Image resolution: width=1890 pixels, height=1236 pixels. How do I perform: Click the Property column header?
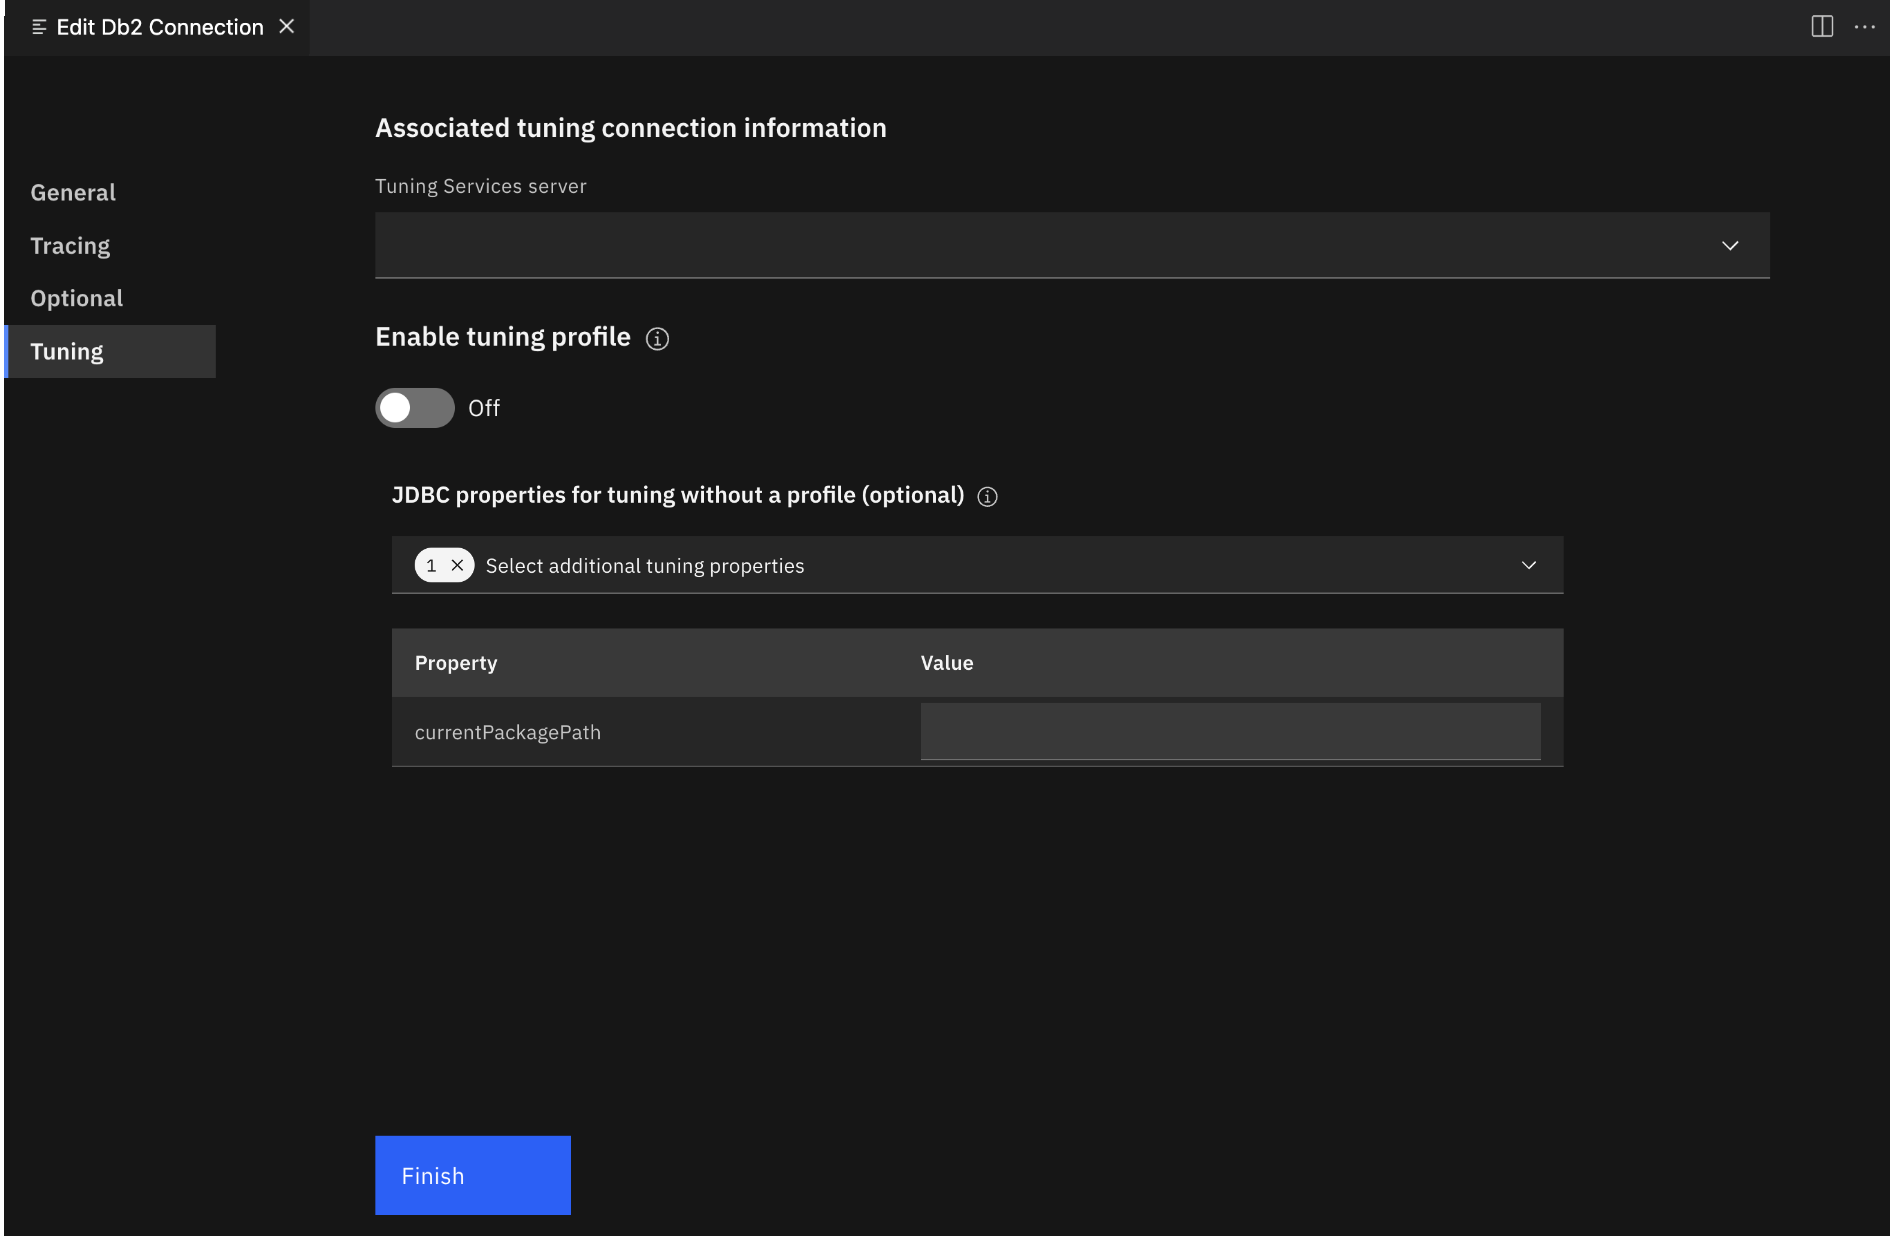point(456,663)
